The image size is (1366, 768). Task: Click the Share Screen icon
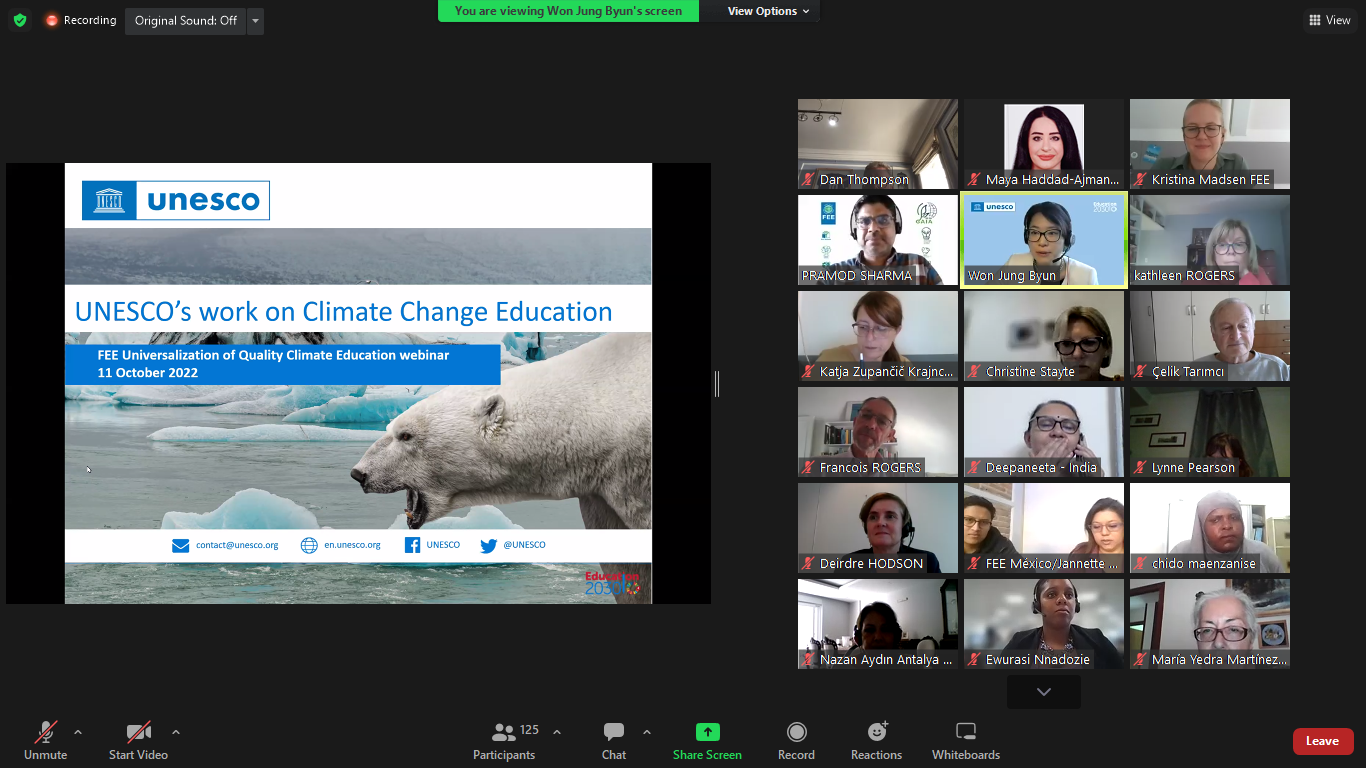707,732
